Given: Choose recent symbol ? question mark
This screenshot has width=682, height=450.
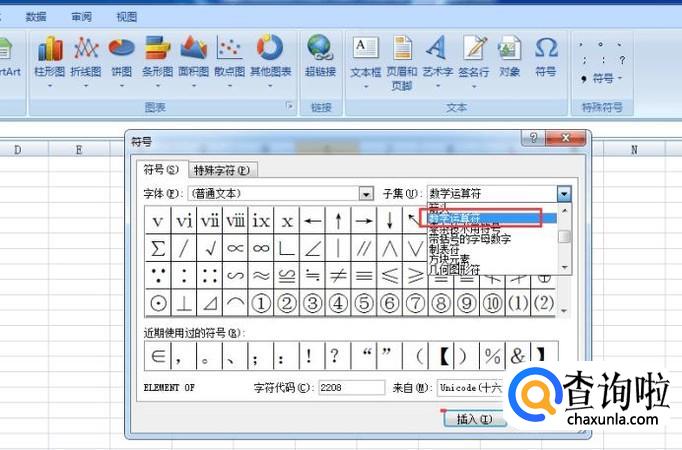Looking at the screenshot, I should [x=338, y=356].
